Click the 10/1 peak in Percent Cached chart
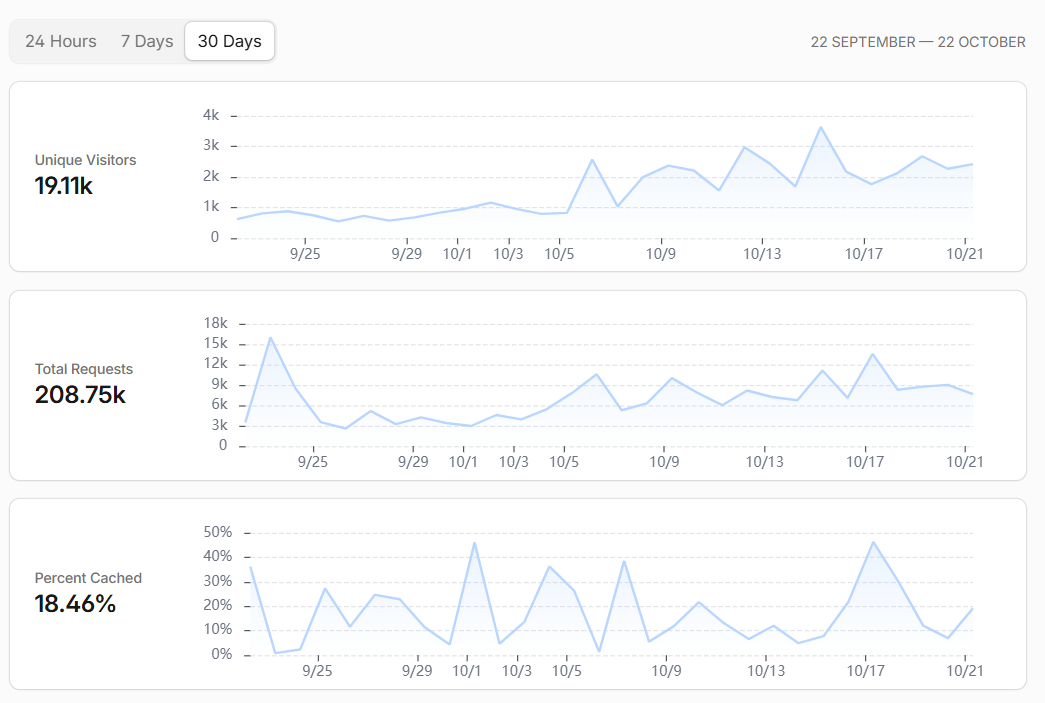Viewport: 1045px width, 703px height. coord(475,543)
